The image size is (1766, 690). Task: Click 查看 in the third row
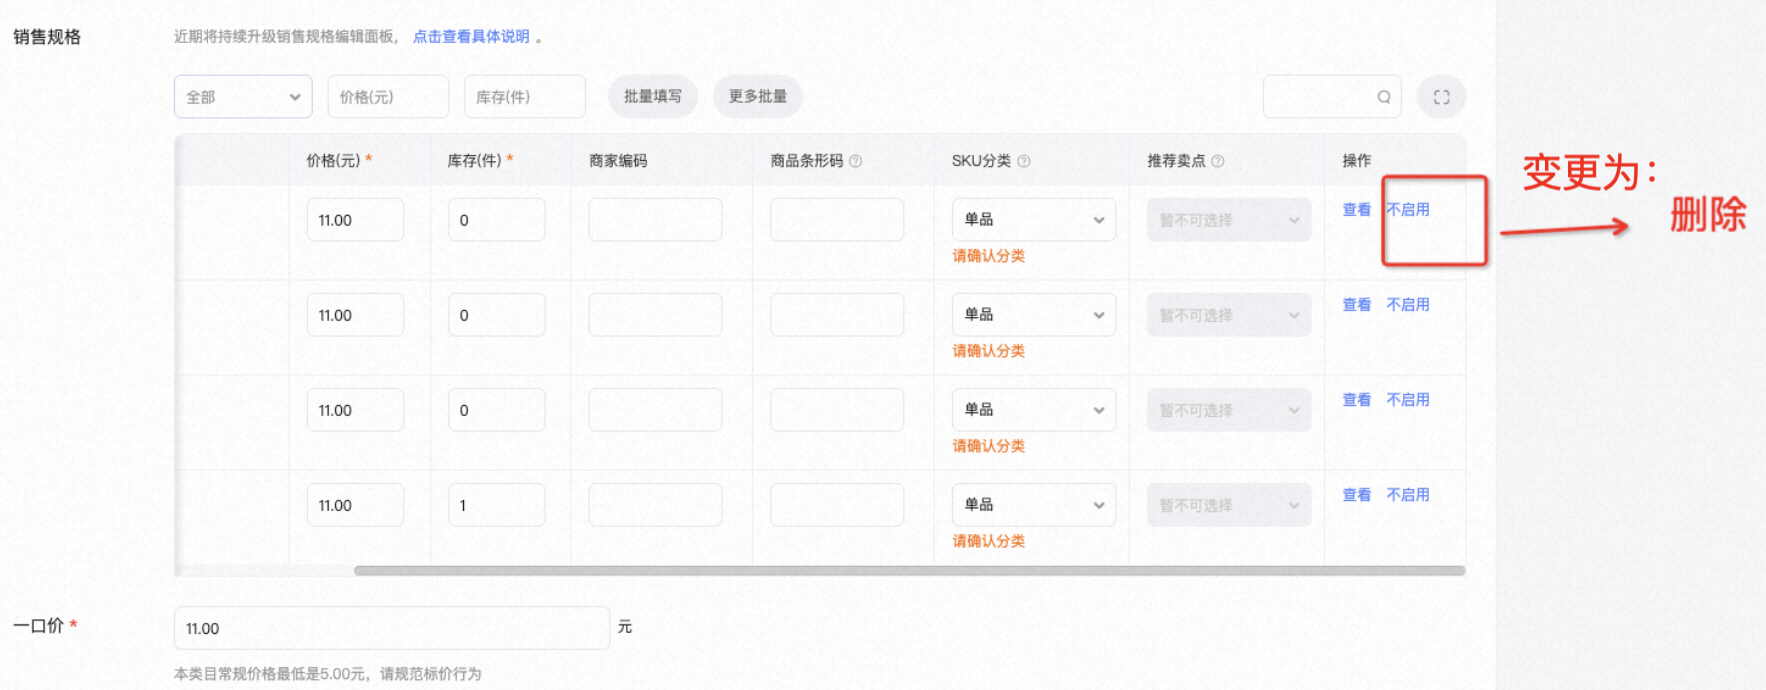click(x=1357, y=399)
